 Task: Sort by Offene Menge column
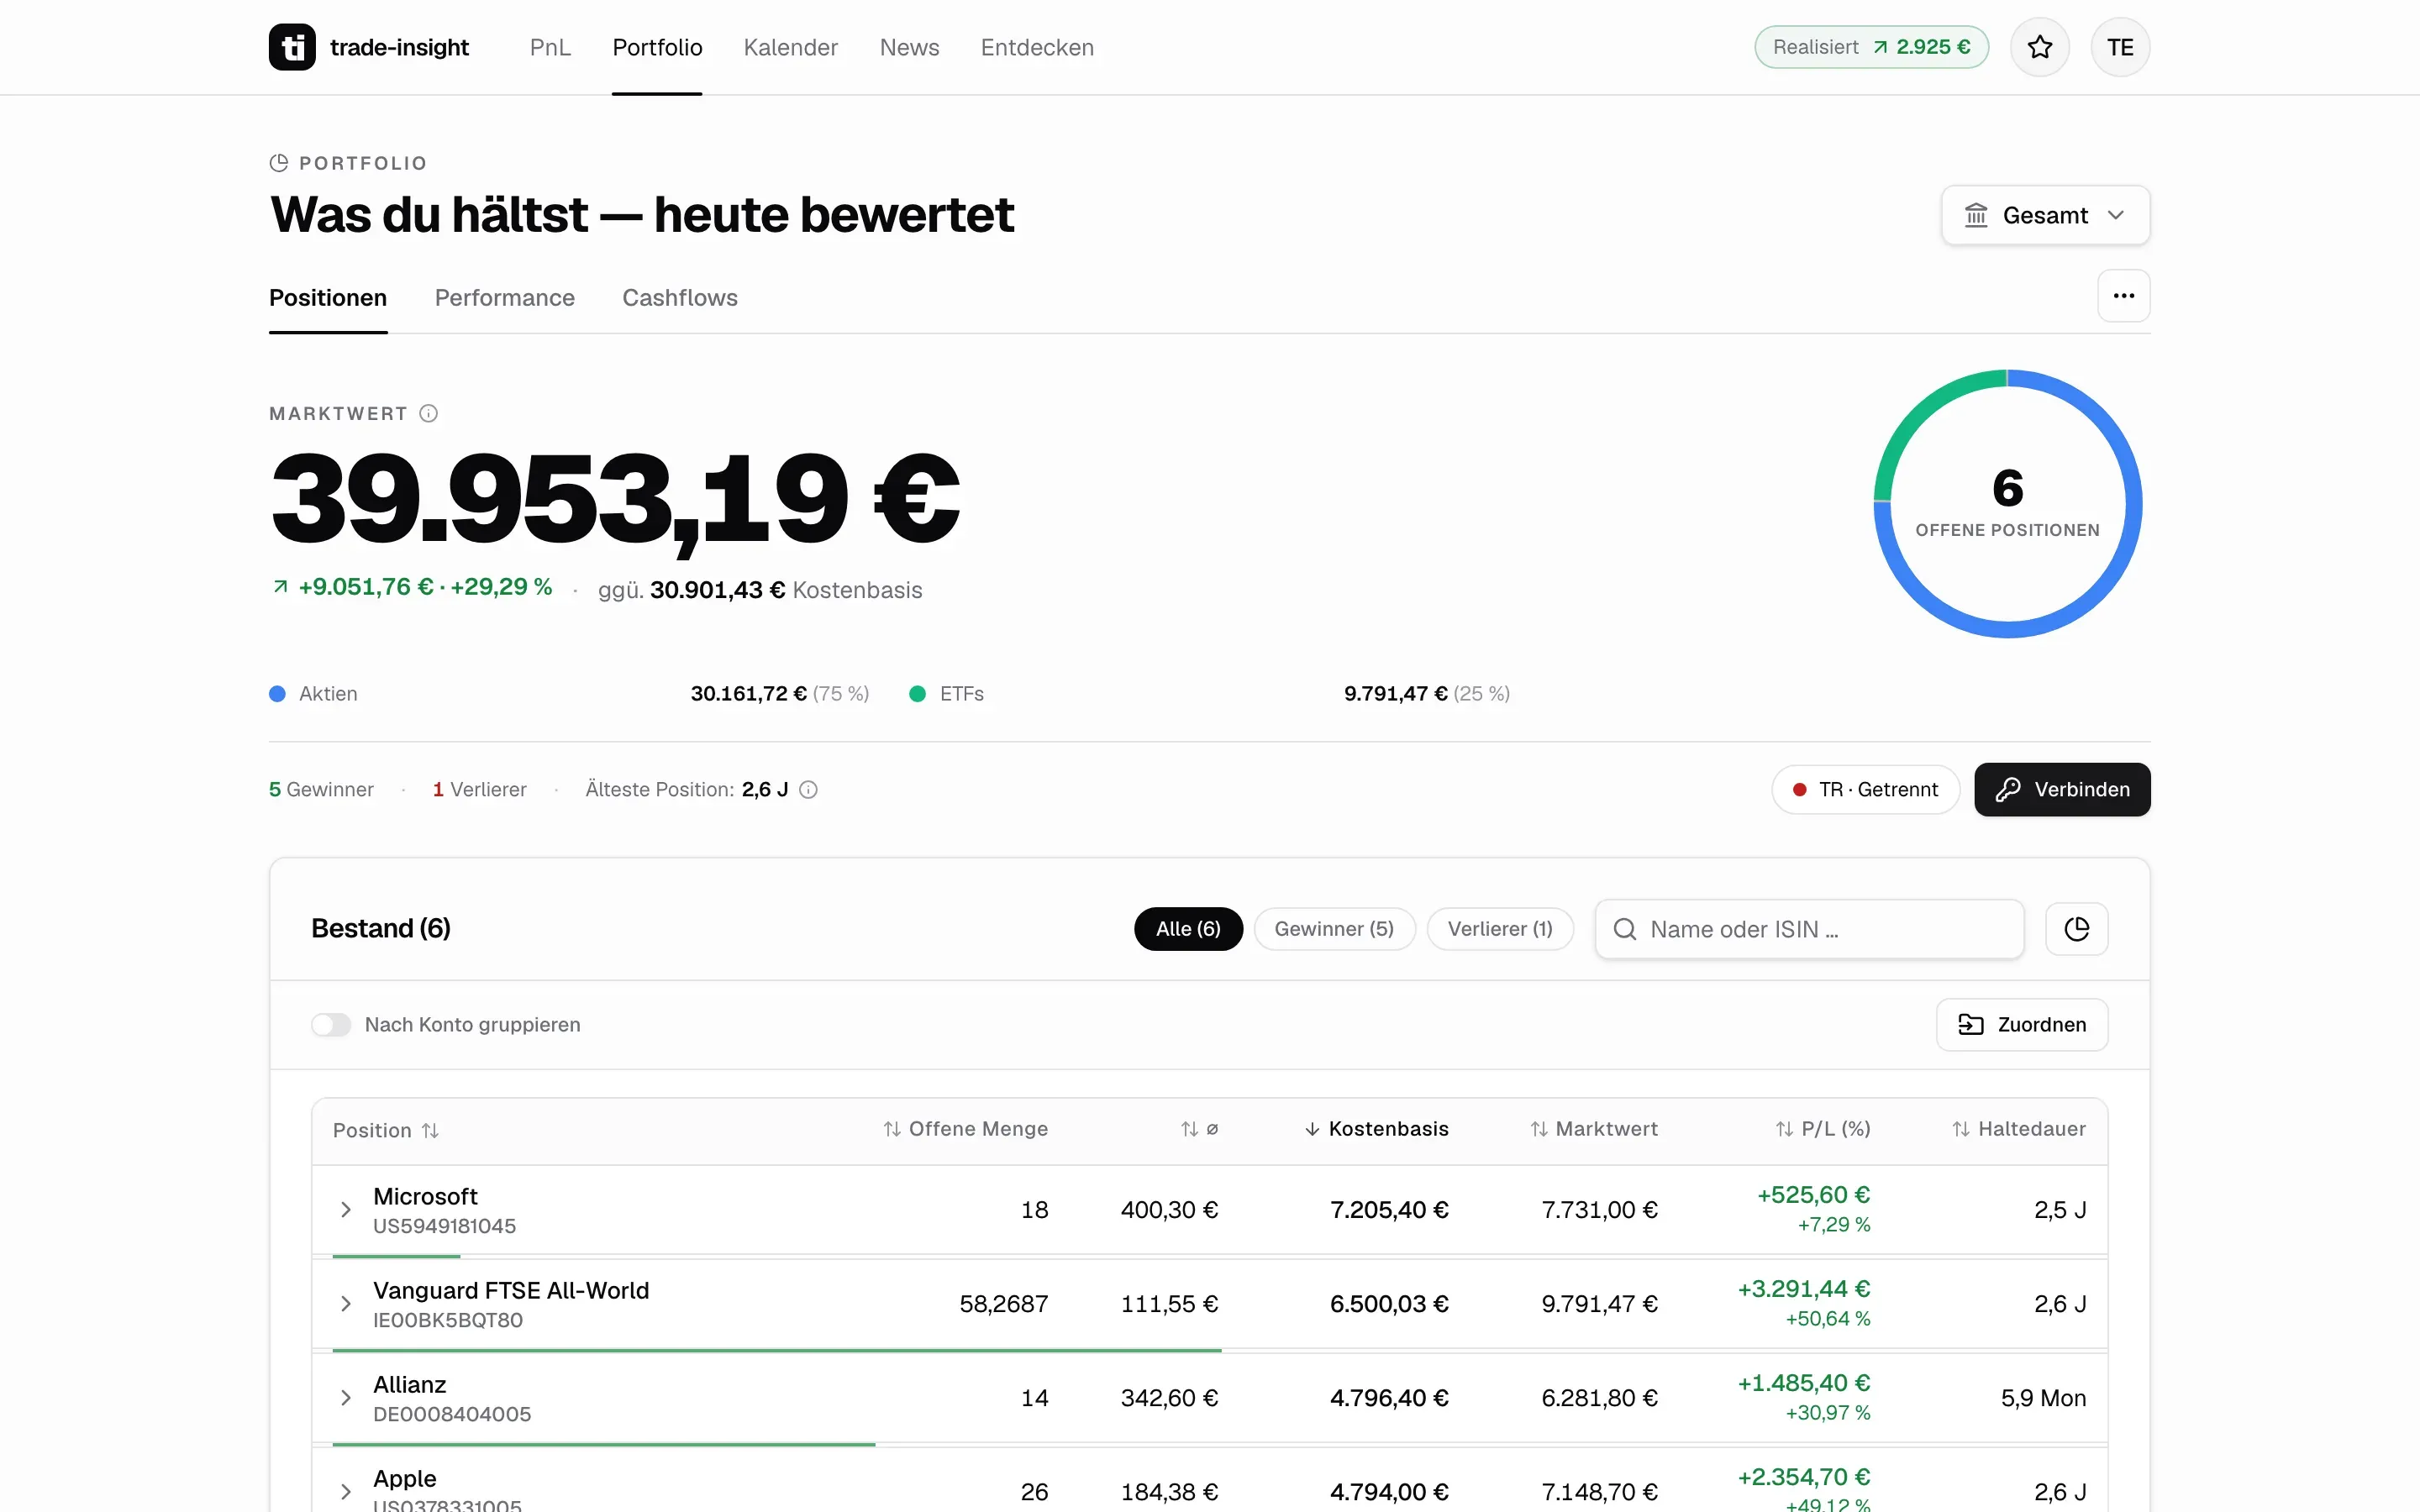click(x=965, y=1129)
